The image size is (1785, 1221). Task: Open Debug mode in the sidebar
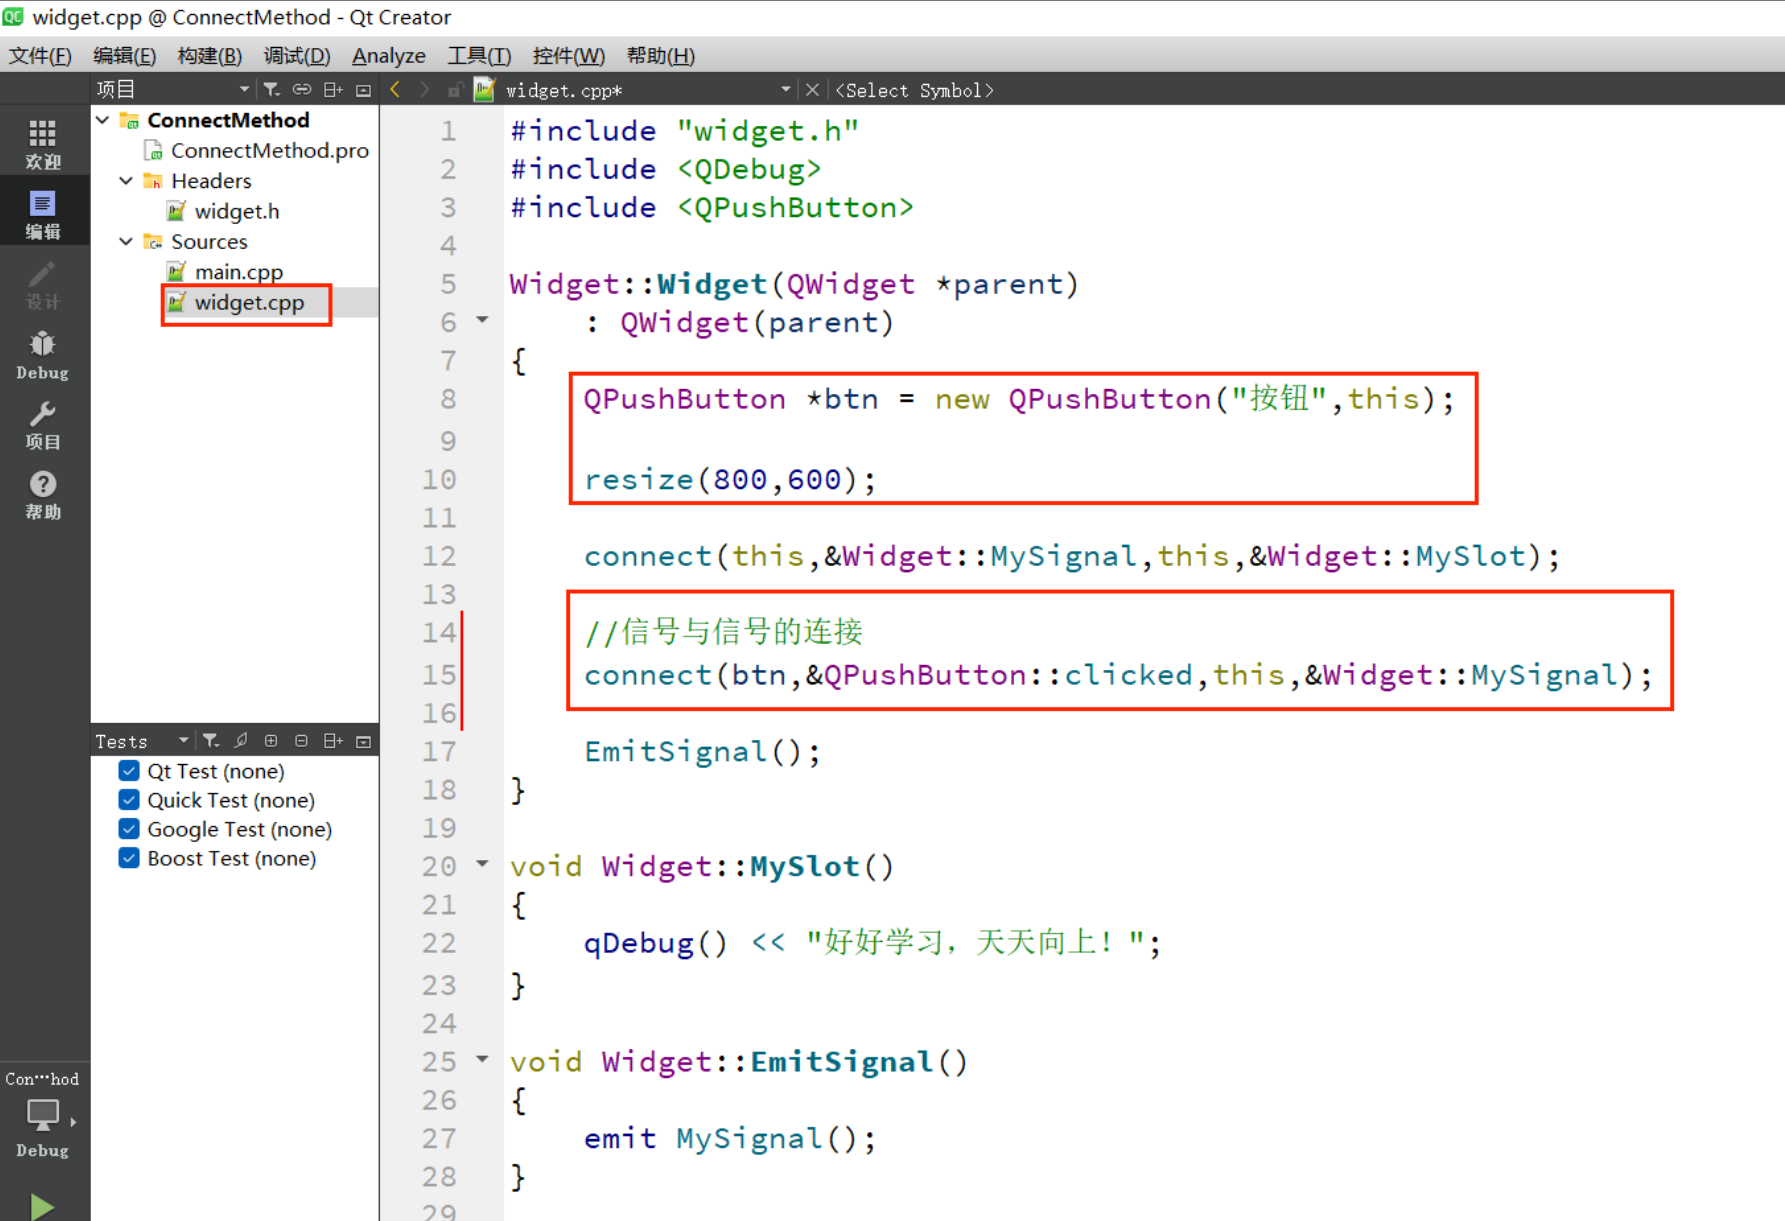[x=43, y=355]
